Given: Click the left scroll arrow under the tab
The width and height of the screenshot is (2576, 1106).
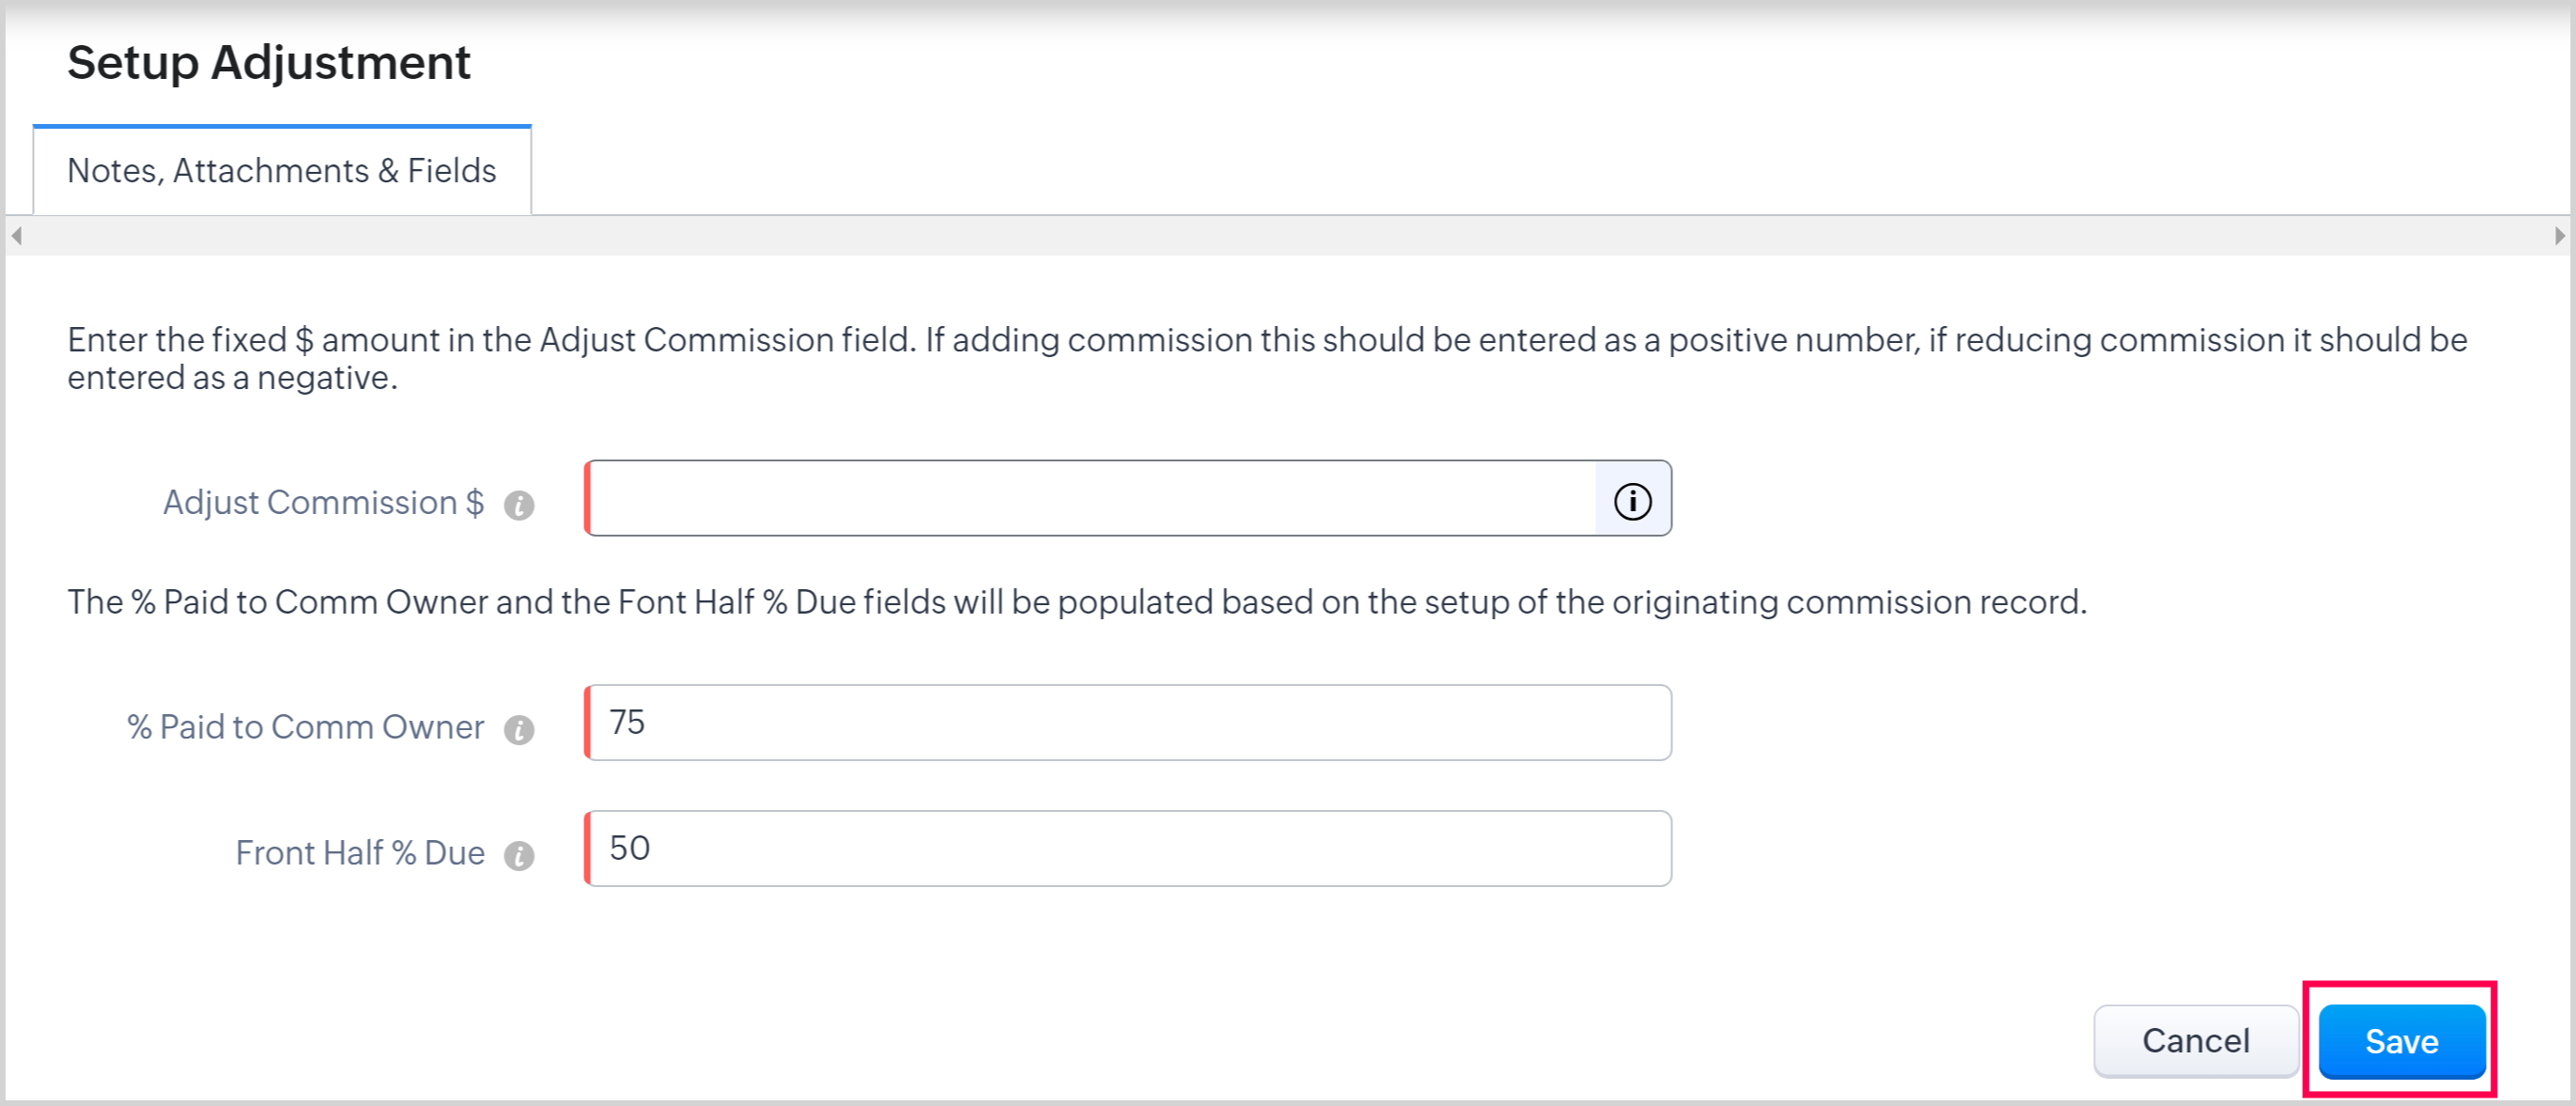Looking at the screenshot, I should 16,236.
